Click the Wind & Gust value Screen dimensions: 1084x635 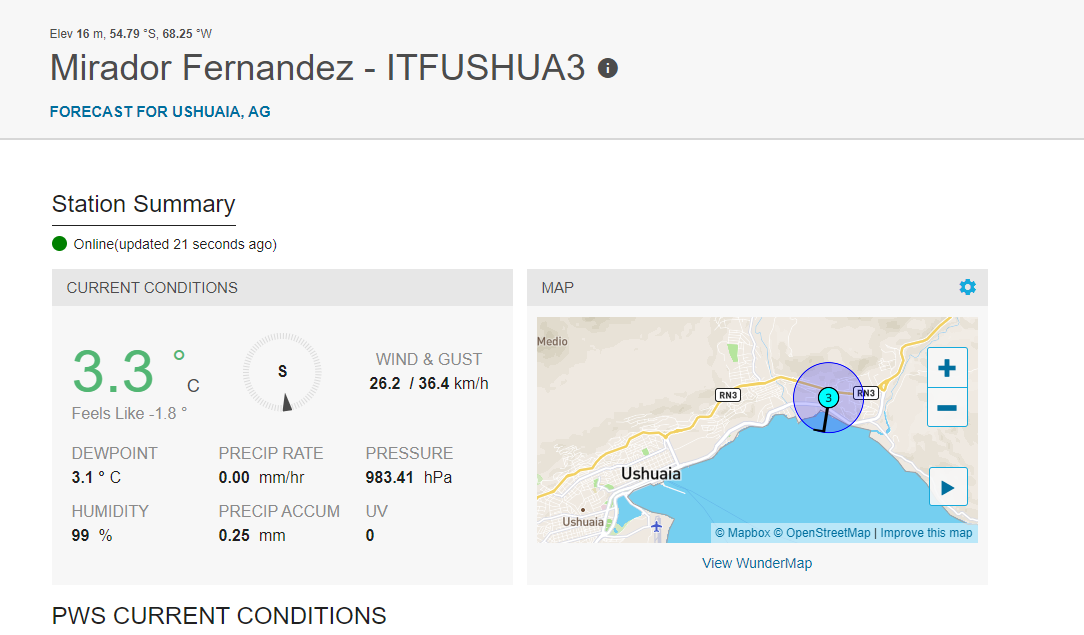click(x=429, y=383)
